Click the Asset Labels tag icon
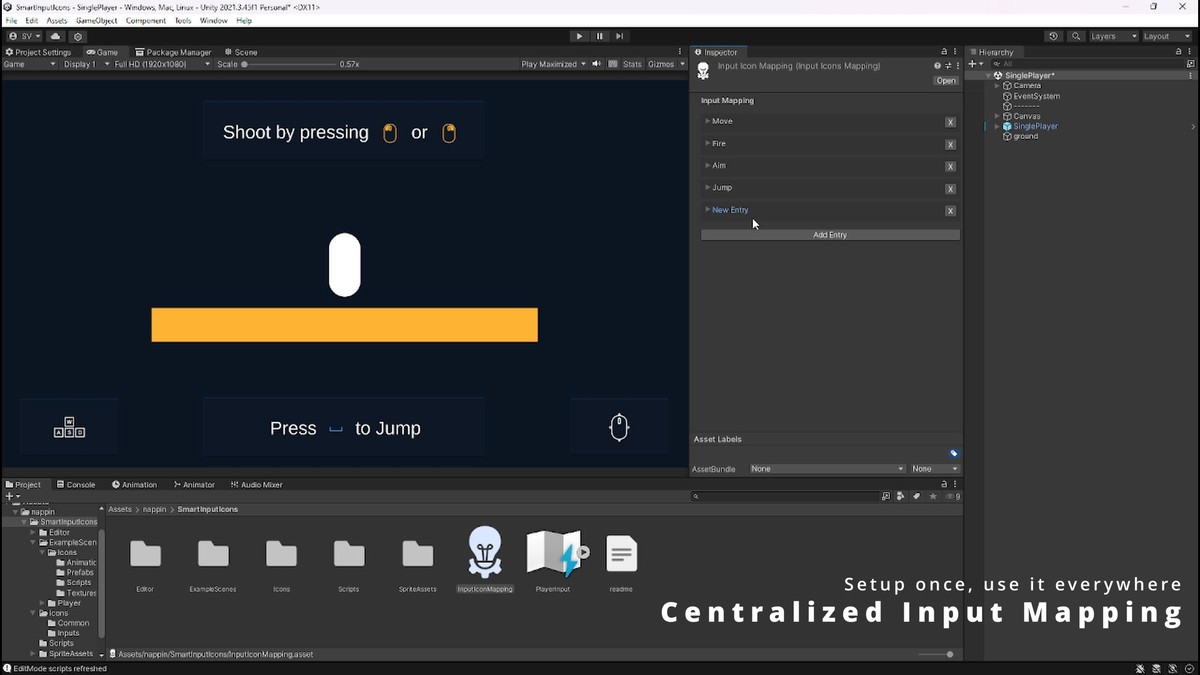This screenshot has width=1200, height=675. pyautogui.click(x=953, y=452)
